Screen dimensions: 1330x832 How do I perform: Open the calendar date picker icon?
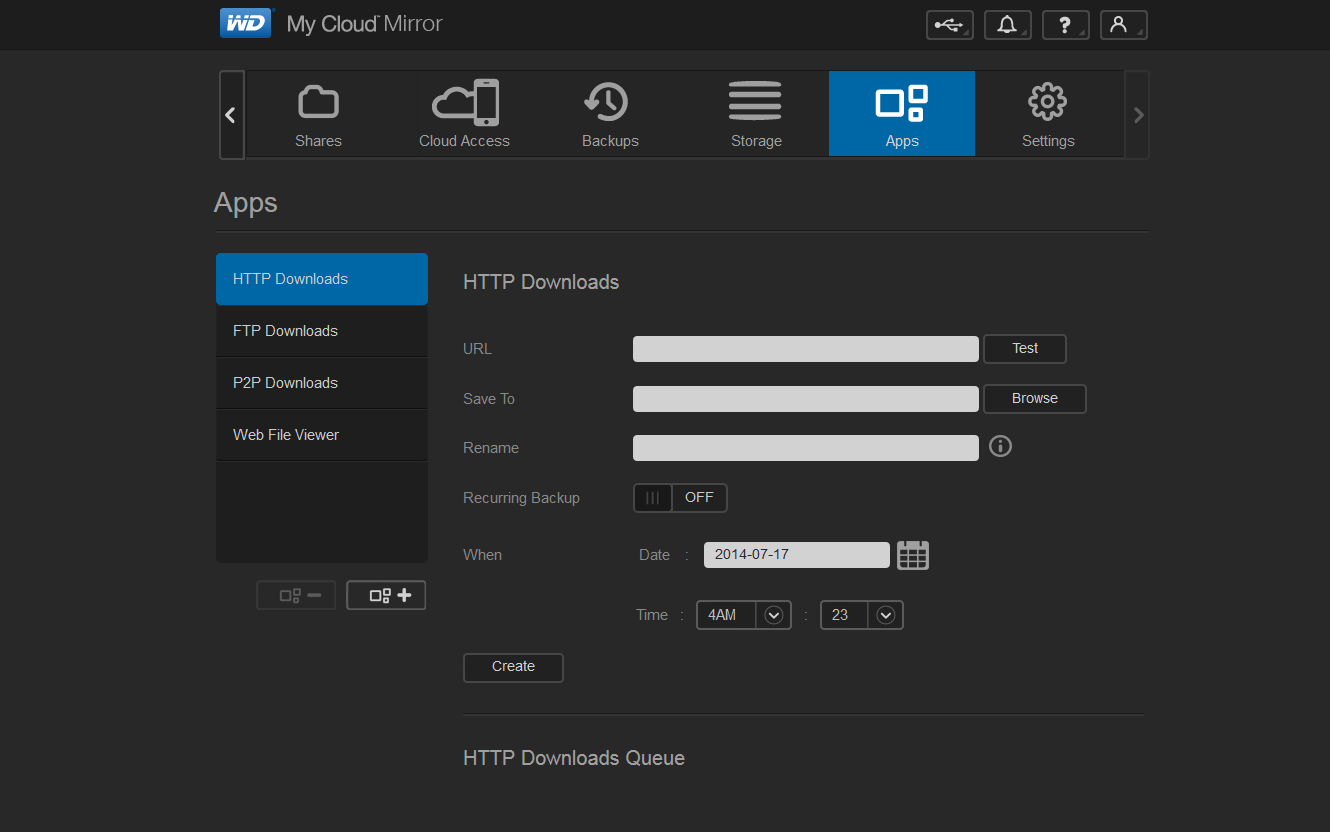tap(913, 555)
